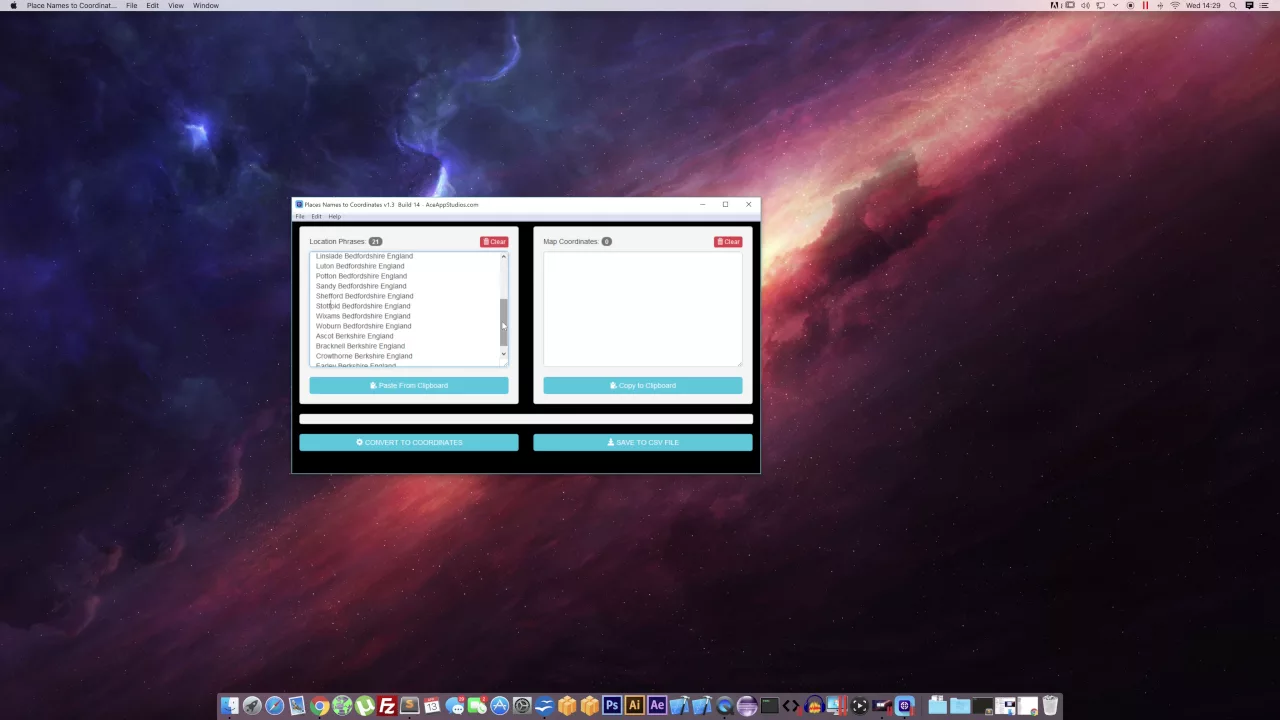
Task: Click the Location Phrases count badge 21
Action: click(x=375, y=241)
